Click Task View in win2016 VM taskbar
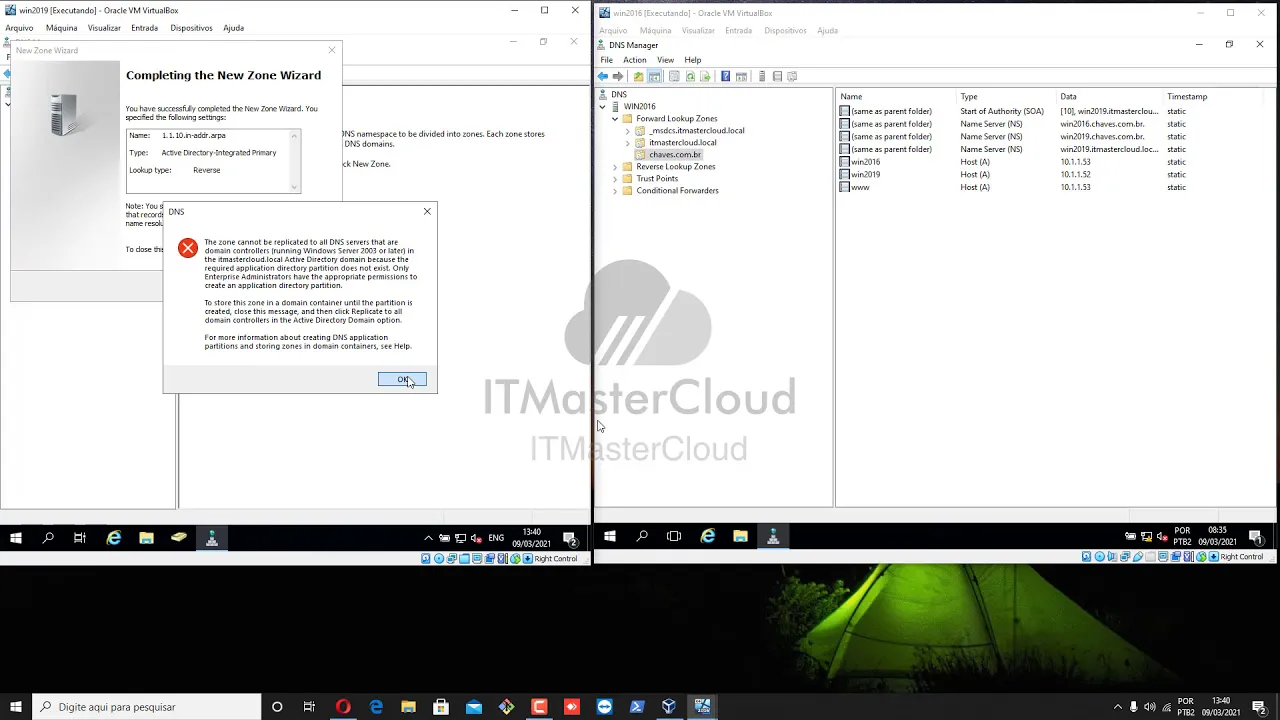Image resolution: width=1280 pixels, height=720 pixels. pyautogui.click(x=674, y=536)
